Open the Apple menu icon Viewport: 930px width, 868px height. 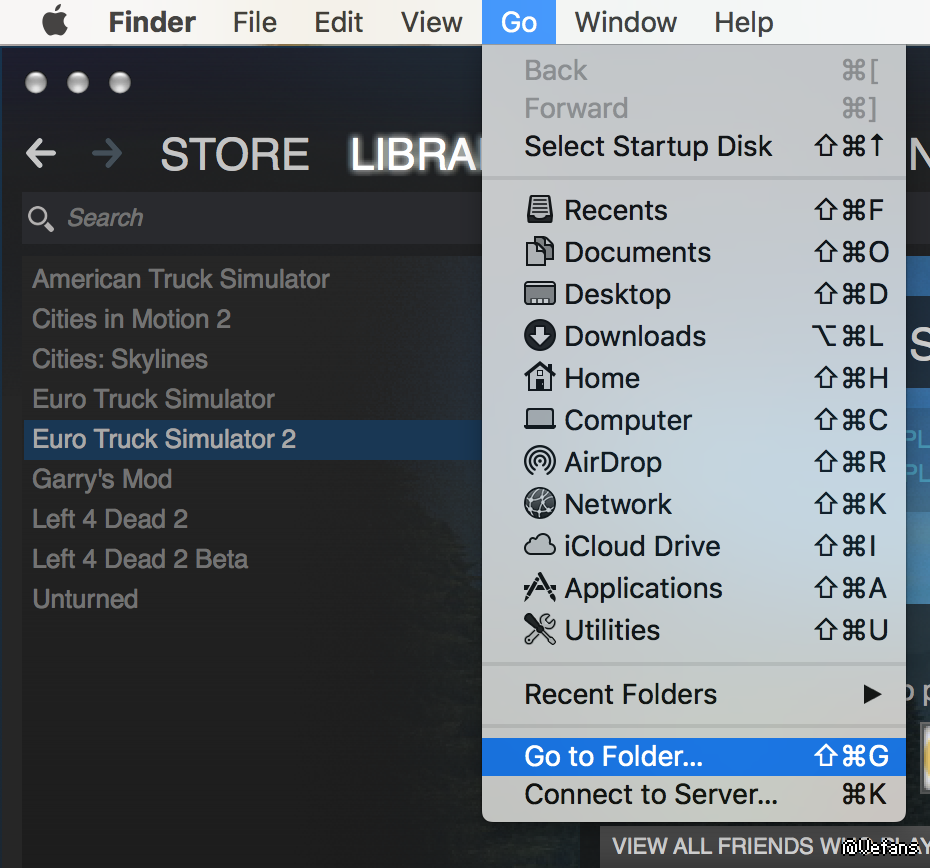point(54,21)
